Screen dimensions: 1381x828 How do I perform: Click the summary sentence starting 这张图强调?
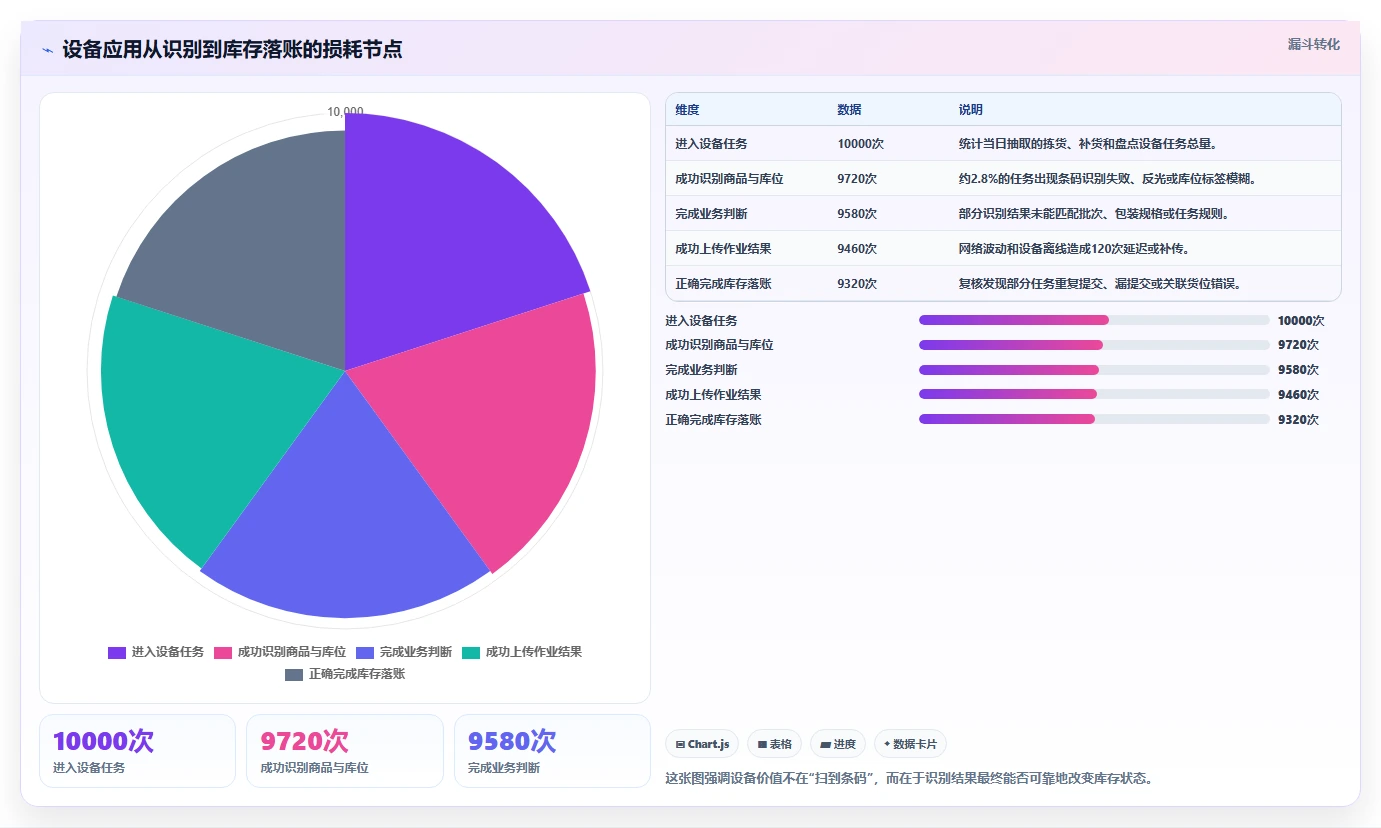click(x=909, y=778)
